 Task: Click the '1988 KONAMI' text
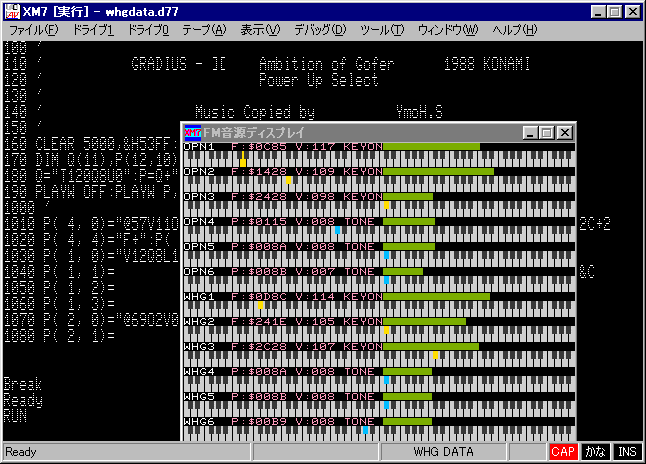click(x=487, y=64)
